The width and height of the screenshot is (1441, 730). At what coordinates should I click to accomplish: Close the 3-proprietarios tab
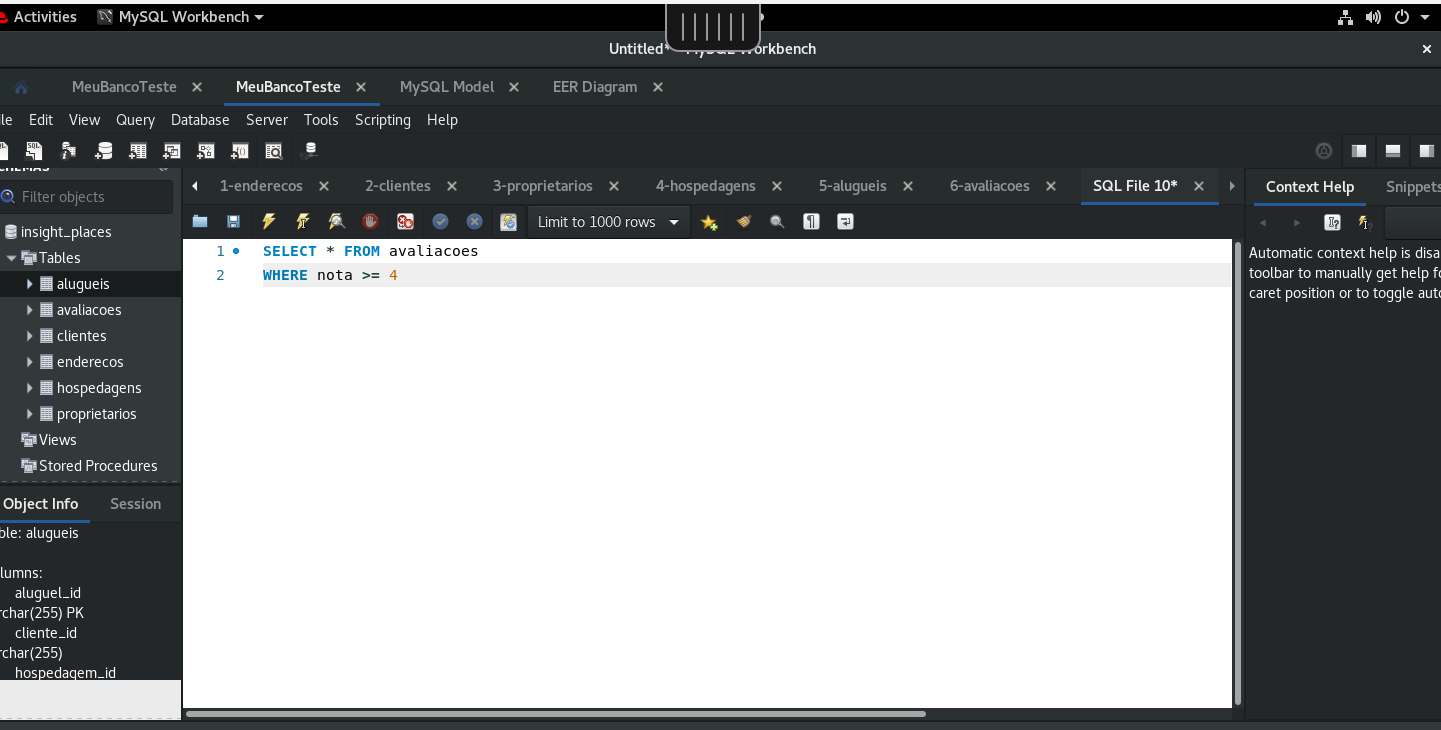614,186
